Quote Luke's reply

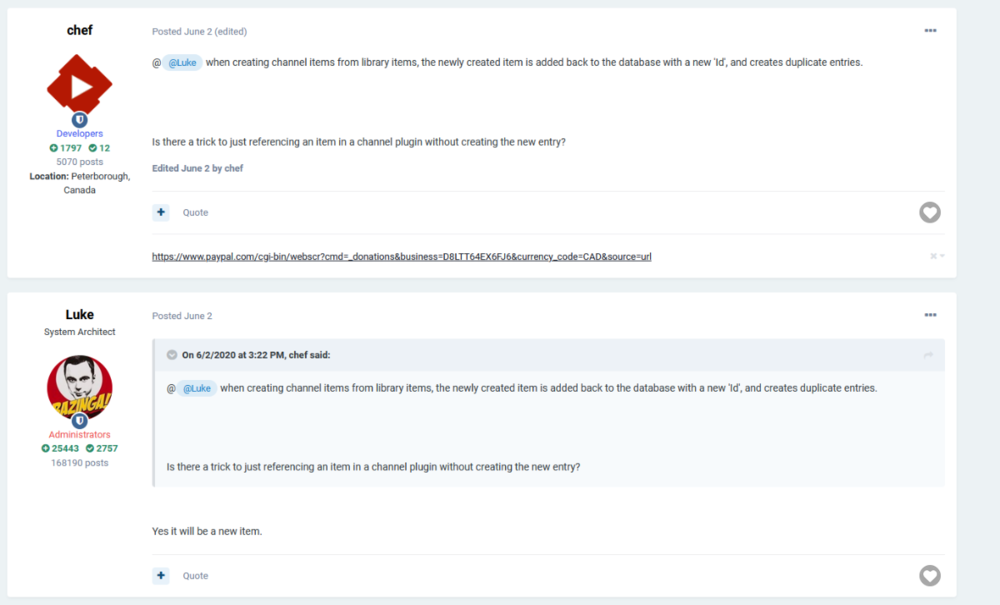(x=195, y=575)
